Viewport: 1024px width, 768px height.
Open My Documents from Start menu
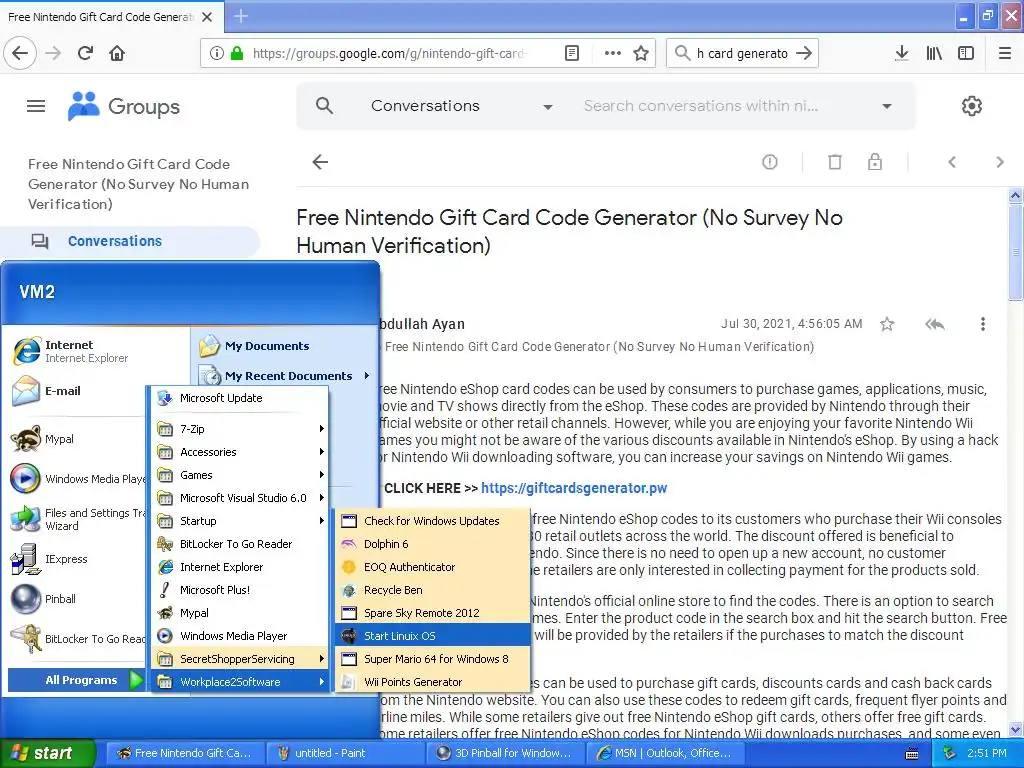coord(285,345)
